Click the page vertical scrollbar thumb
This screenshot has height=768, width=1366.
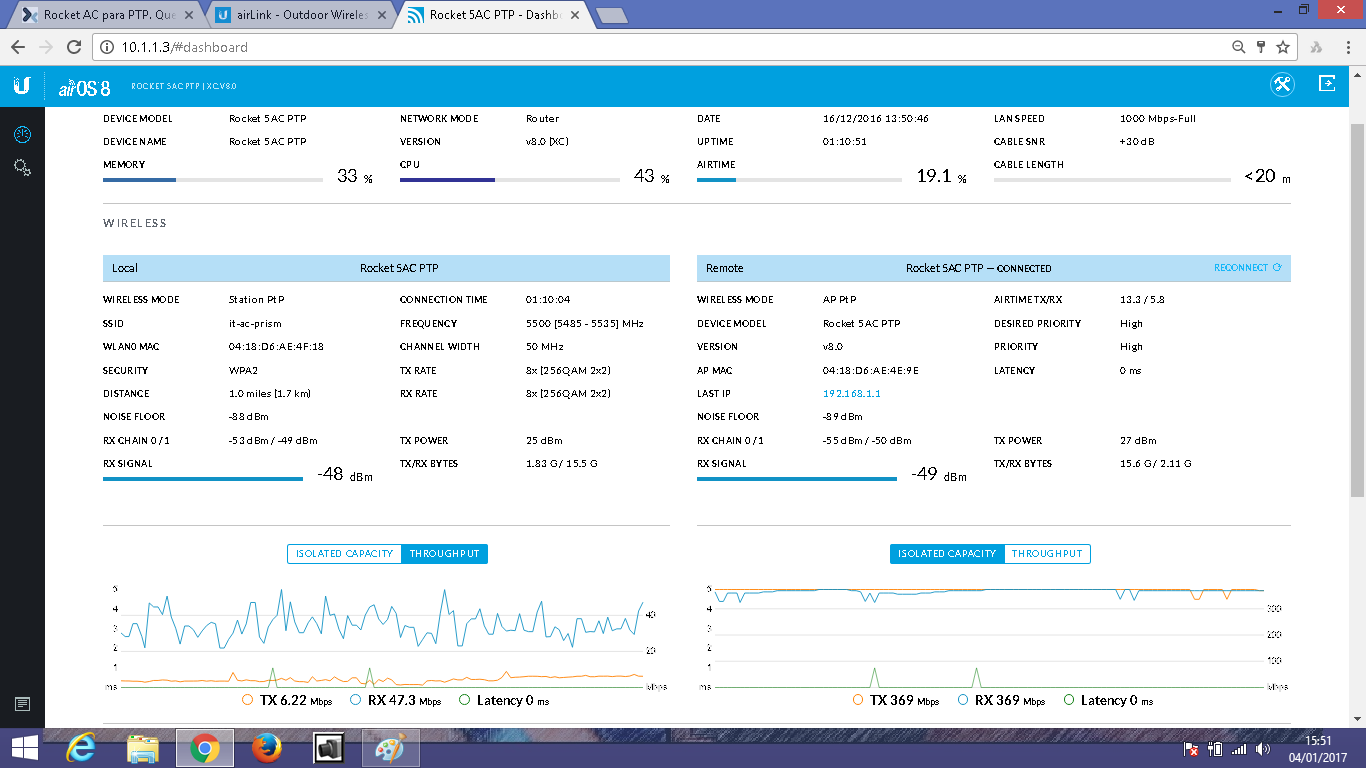(x=1357, y=311)
